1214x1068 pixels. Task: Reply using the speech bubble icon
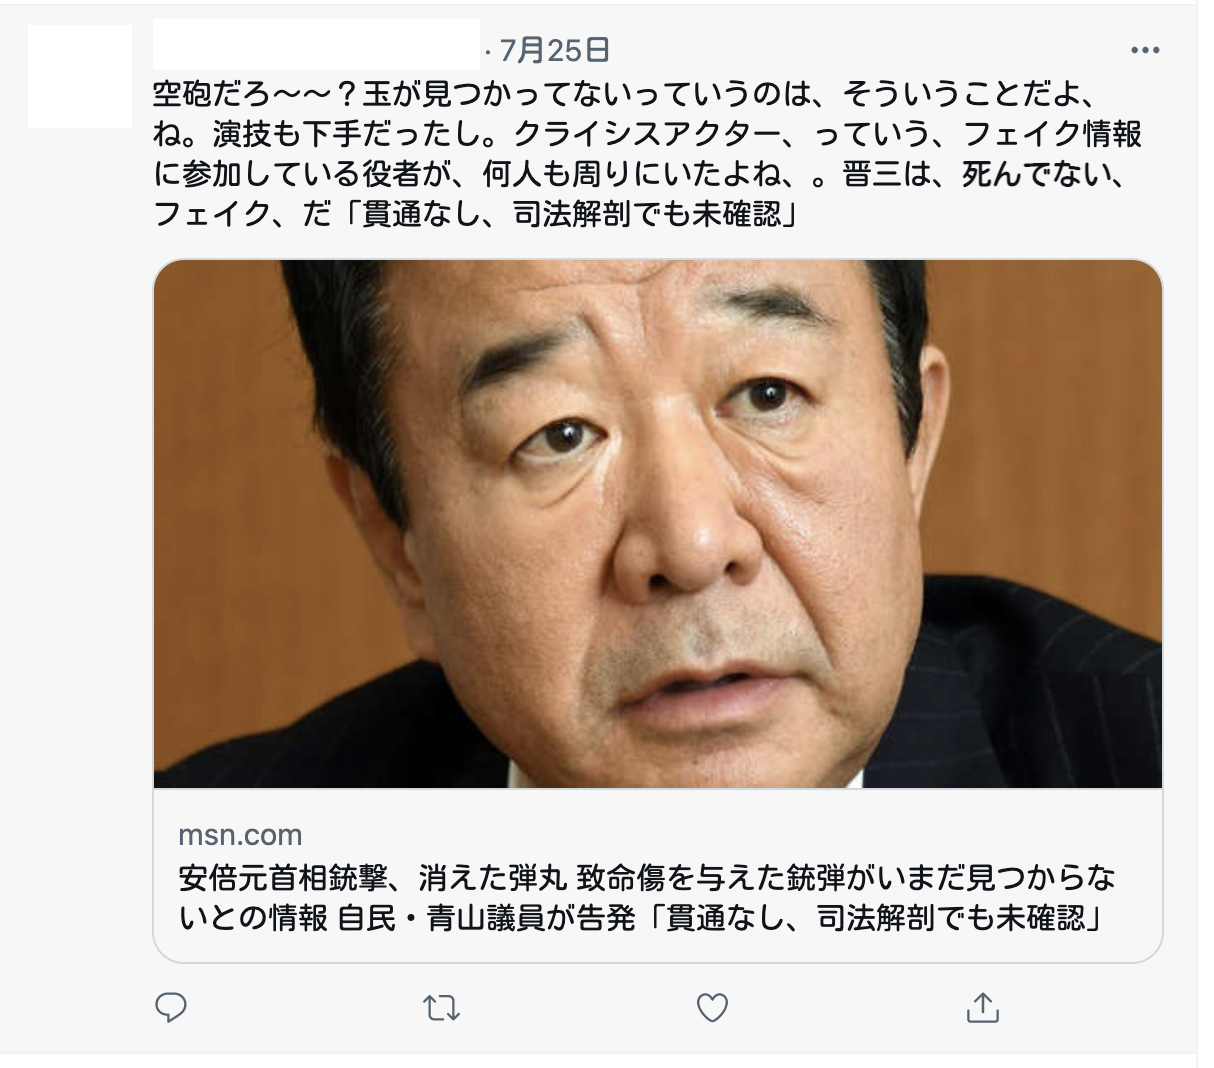pos(171,1007)
